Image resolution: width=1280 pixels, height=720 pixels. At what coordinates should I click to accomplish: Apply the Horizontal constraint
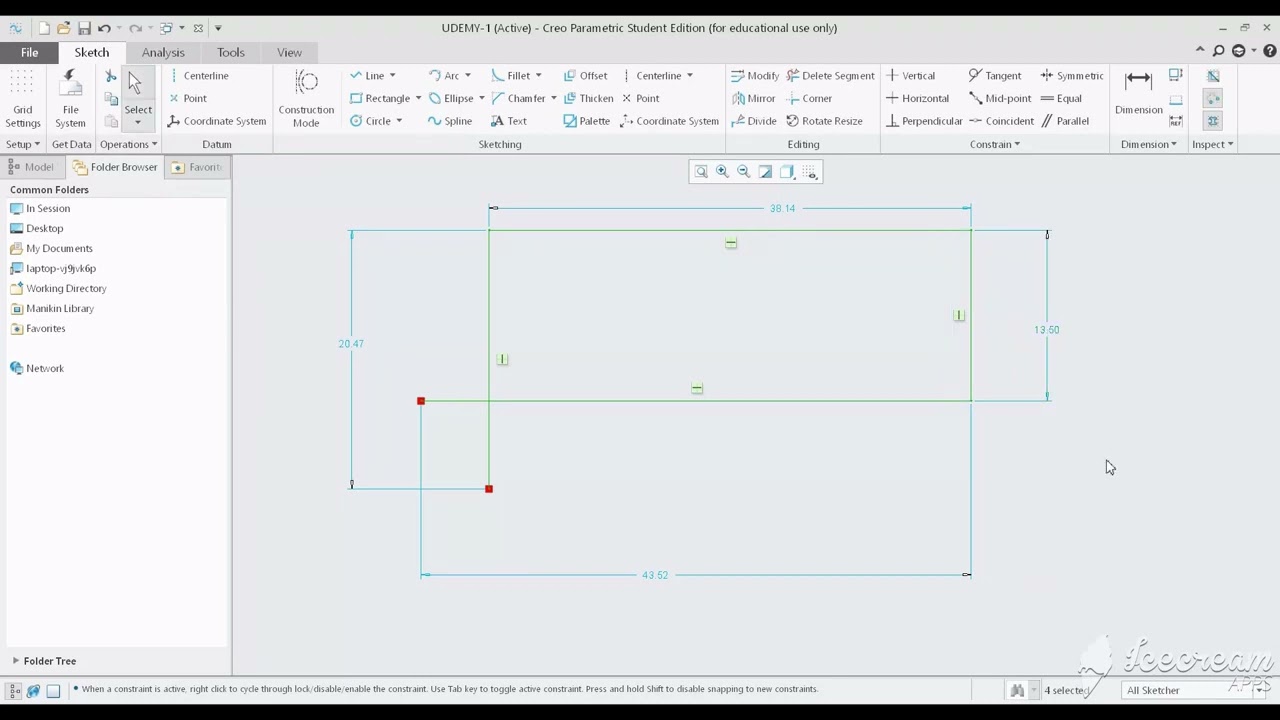[x=917, y=98]
